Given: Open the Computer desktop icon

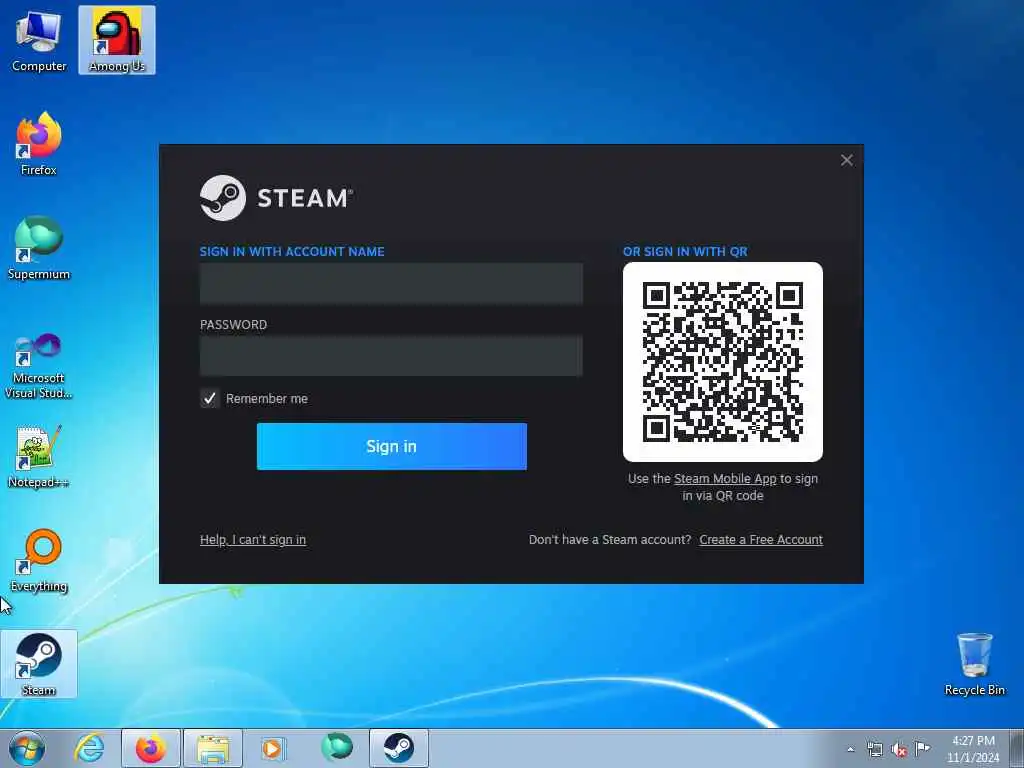Looking at the screenshot, I should (39, 40).
